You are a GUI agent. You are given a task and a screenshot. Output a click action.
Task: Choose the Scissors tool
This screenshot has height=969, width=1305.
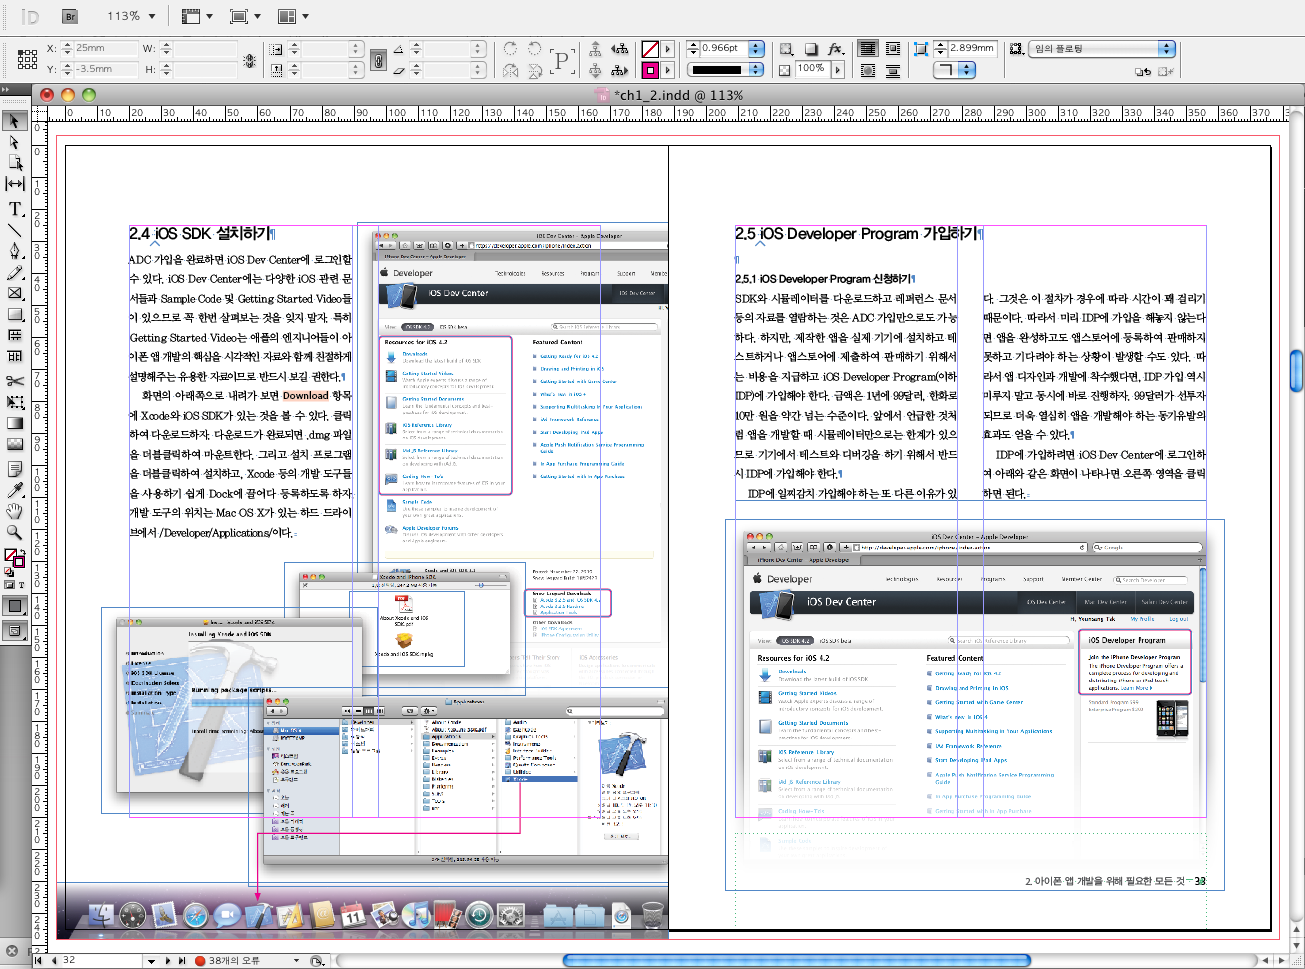15,380
